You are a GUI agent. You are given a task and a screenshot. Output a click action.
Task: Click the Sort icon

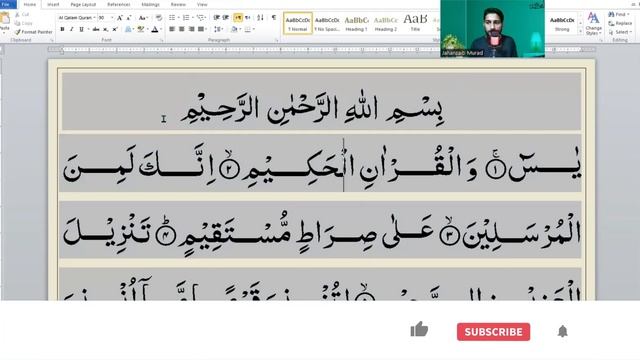click(260, 18)
